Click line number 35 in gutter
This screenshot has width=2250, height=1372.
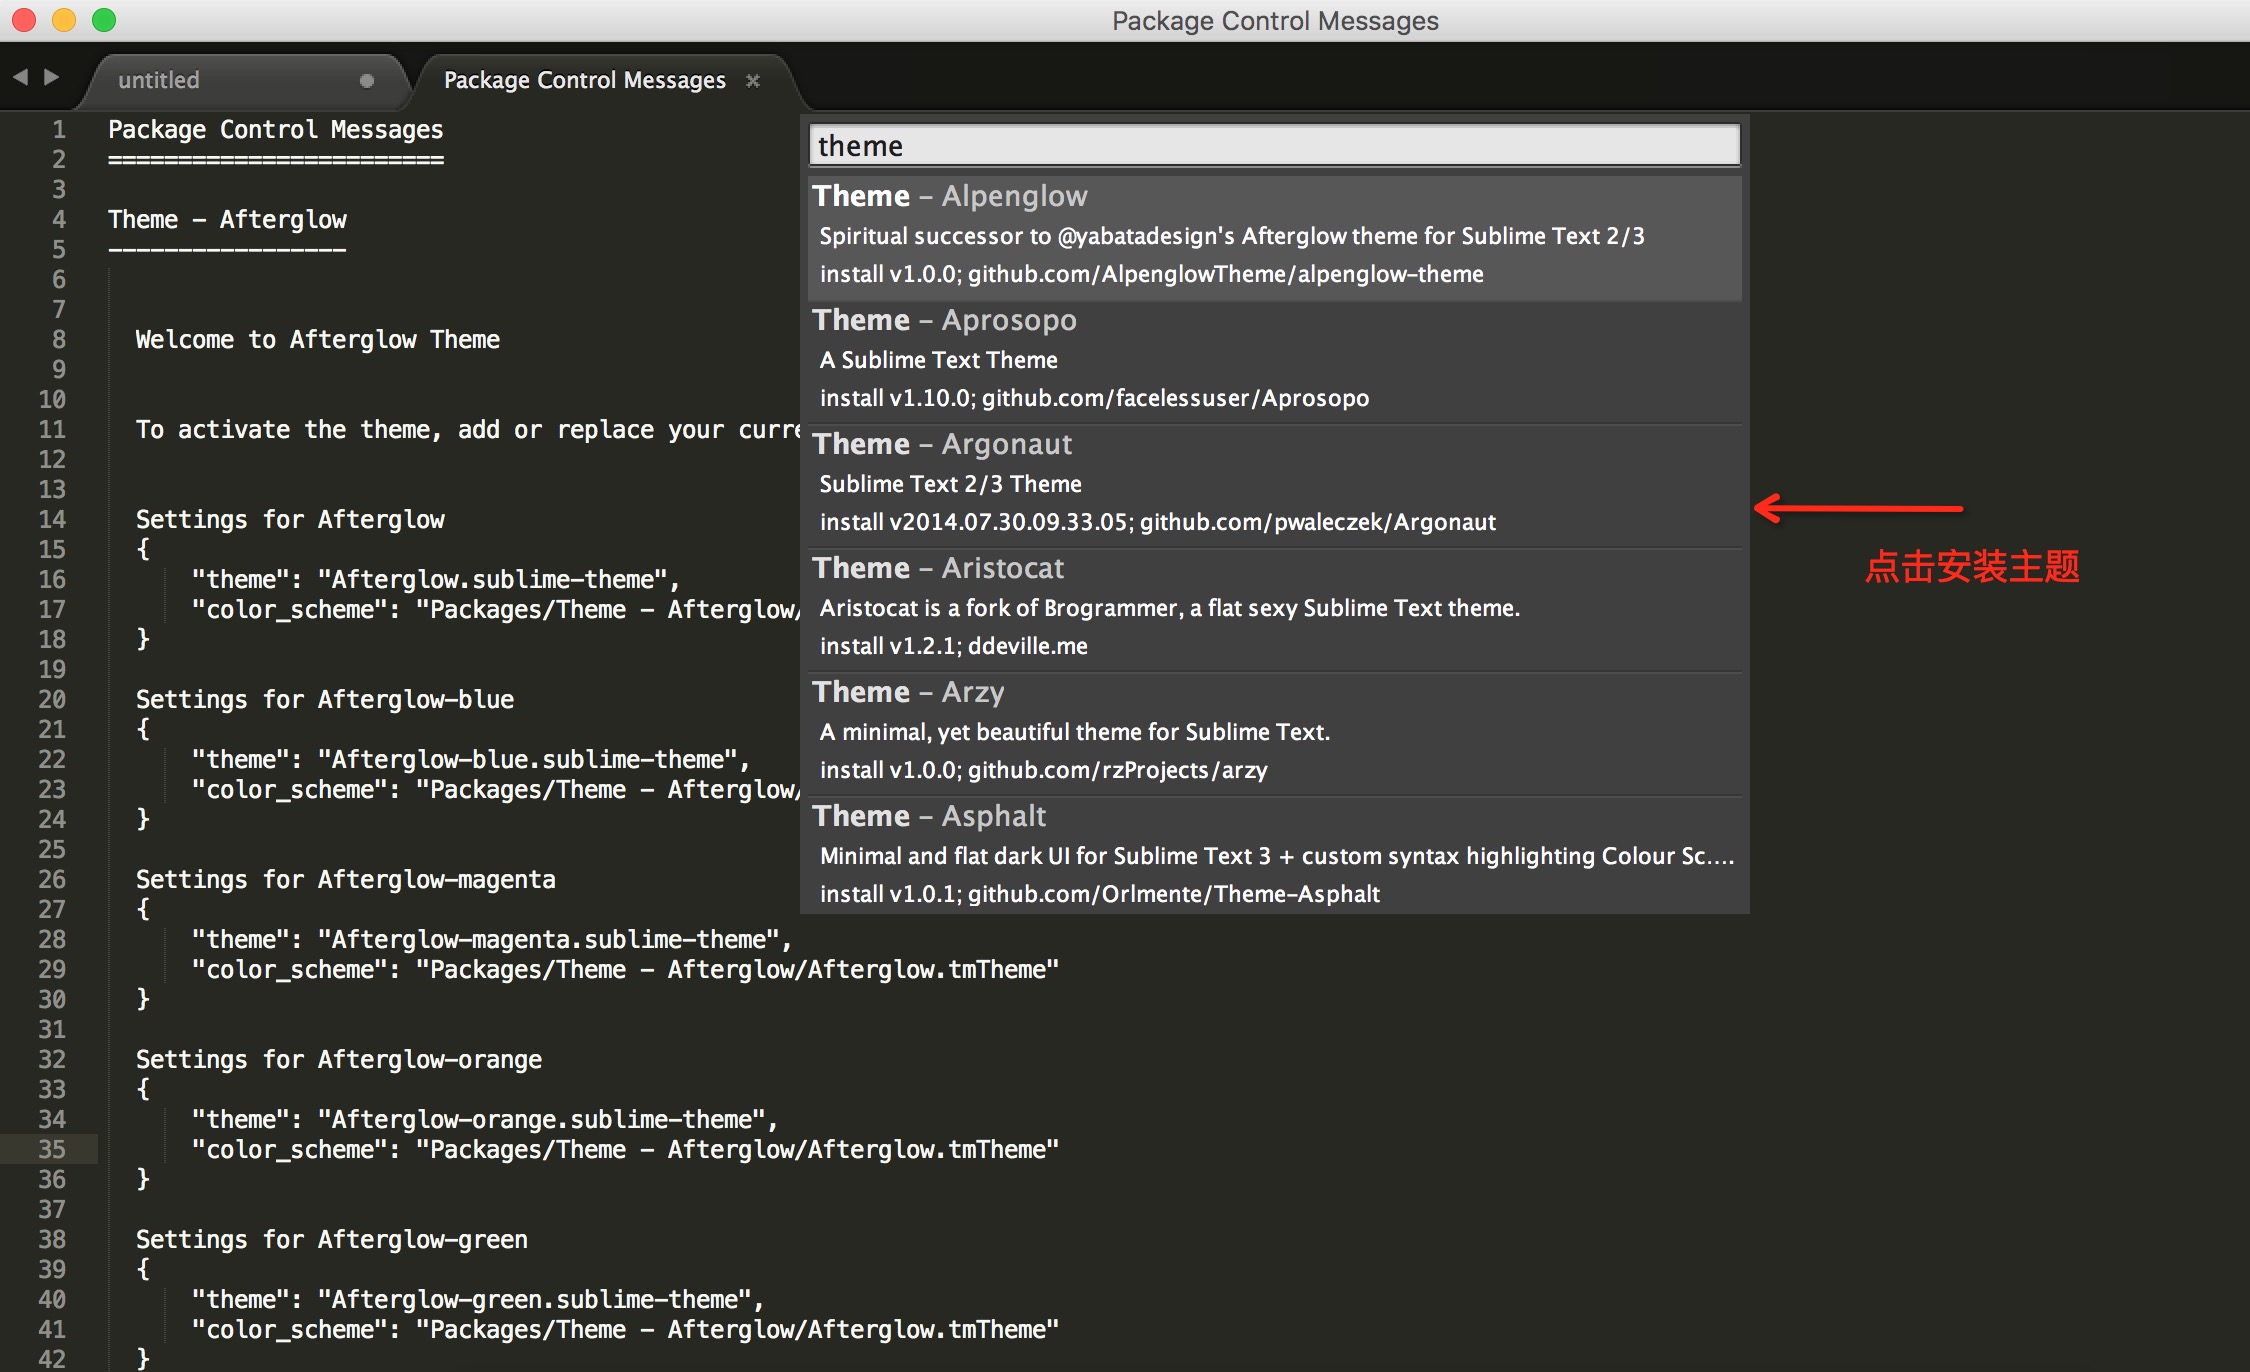[52, 1149]
